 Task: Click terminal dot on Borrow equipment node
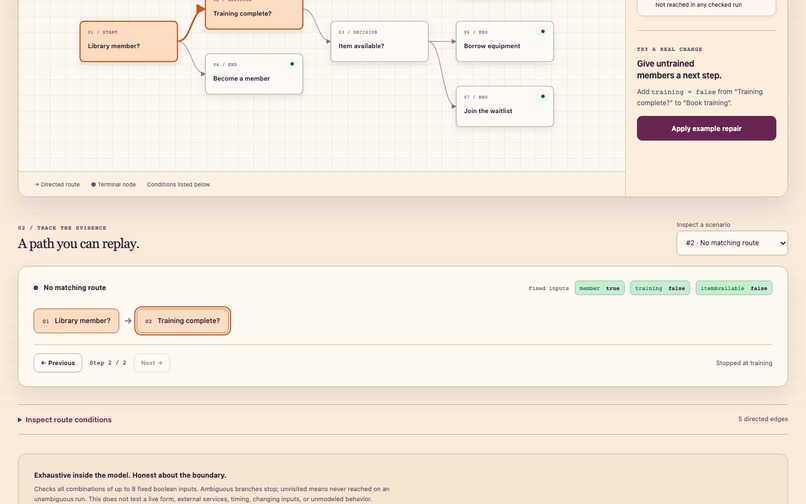tap(543, 31)
